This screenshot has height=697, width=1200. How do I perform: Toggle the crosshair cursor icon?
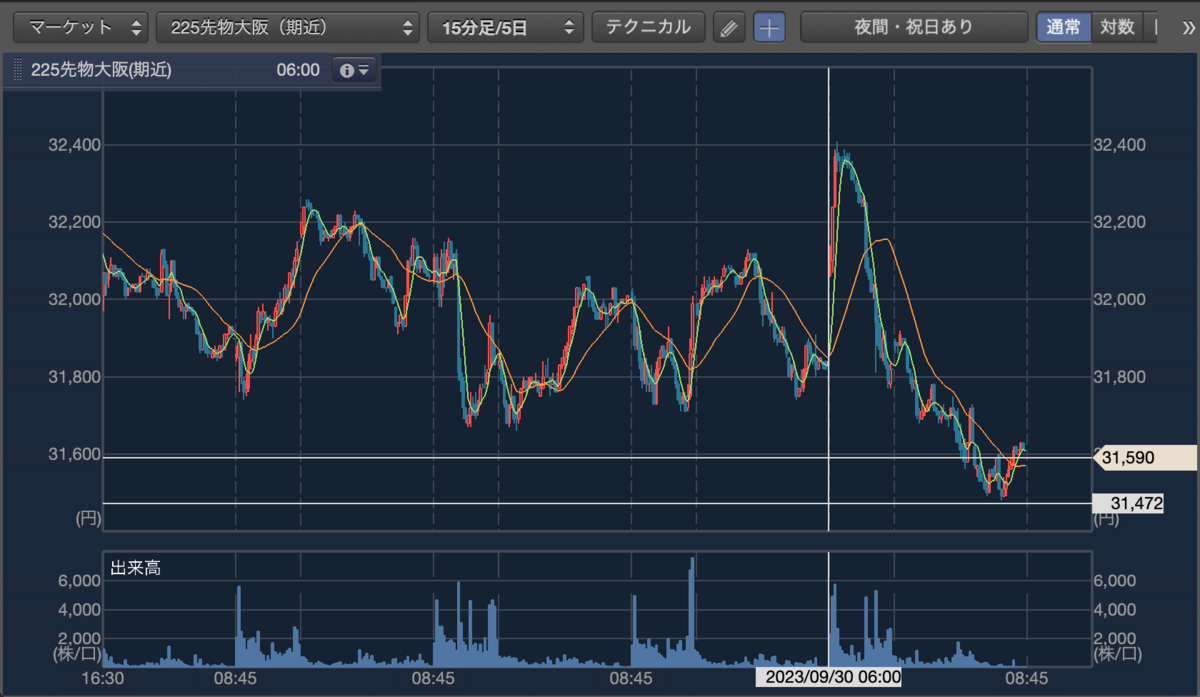[769, 28]
